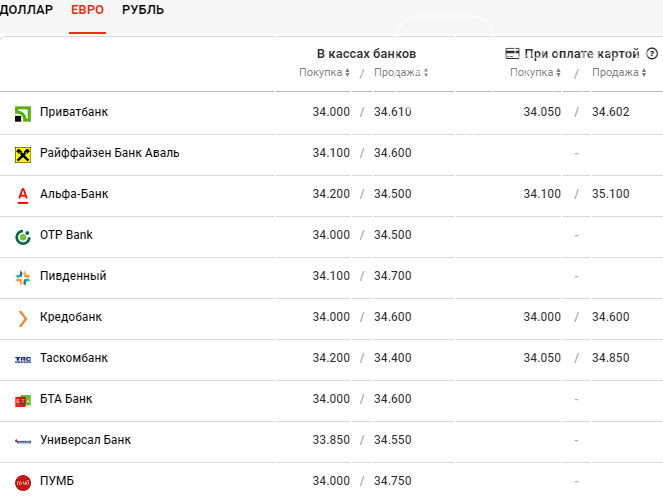Click the ПУМБ round logo icon

[x=23, y=482]
